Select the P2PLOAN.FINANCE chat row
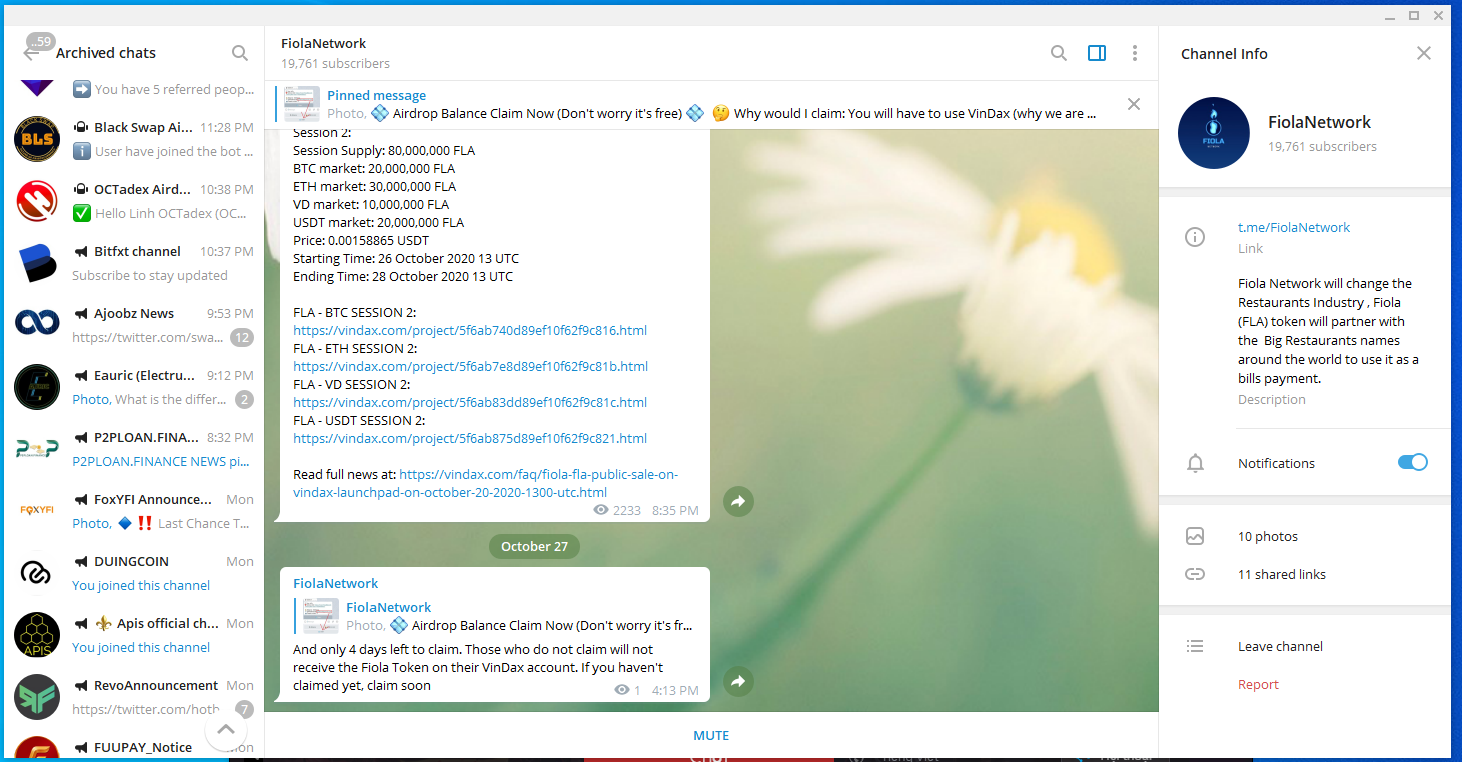 coord(133,450)
